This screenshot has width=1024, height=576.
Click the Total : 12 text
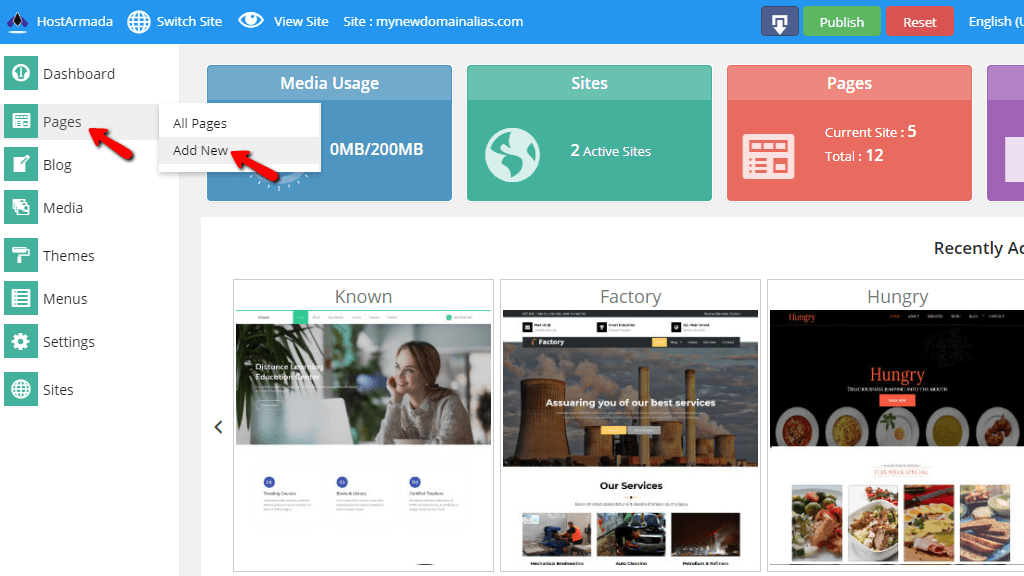[854, 155]
